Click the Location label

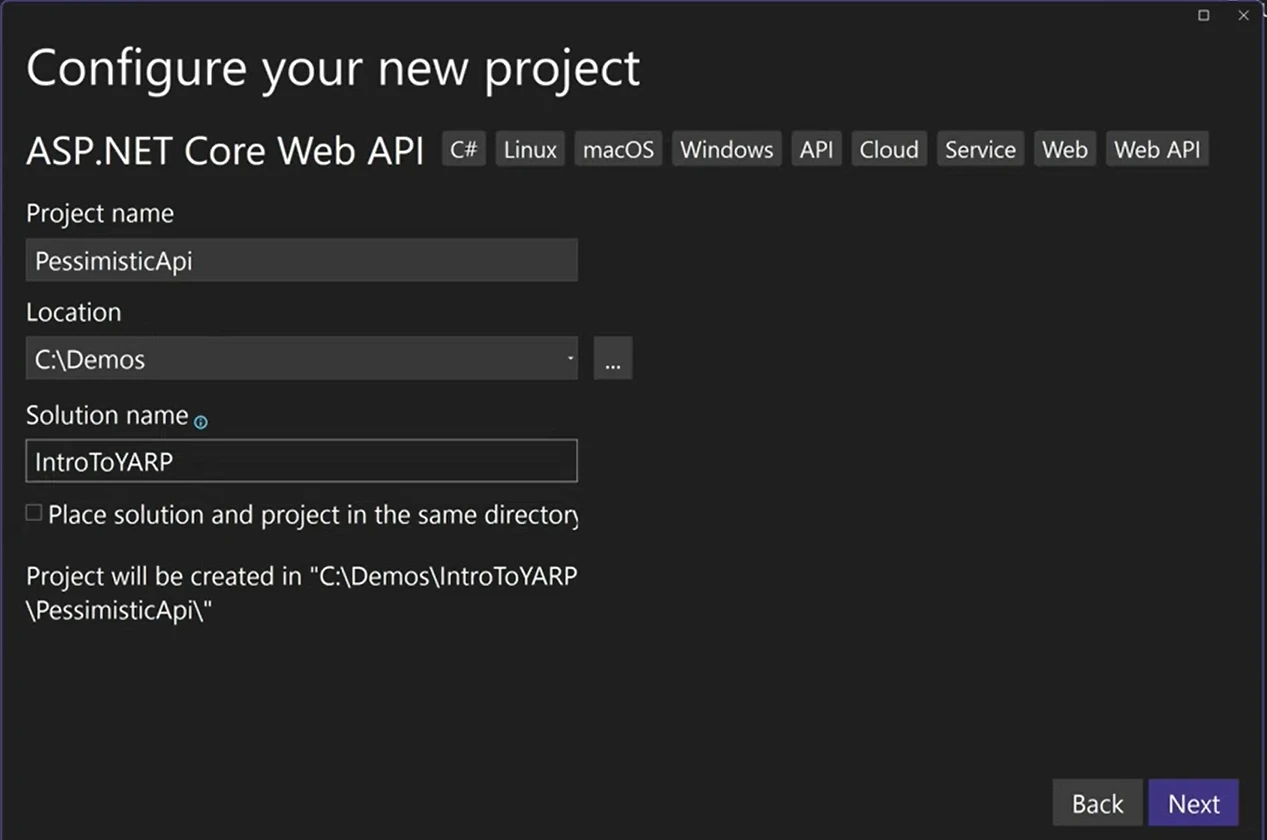(74, 312)
